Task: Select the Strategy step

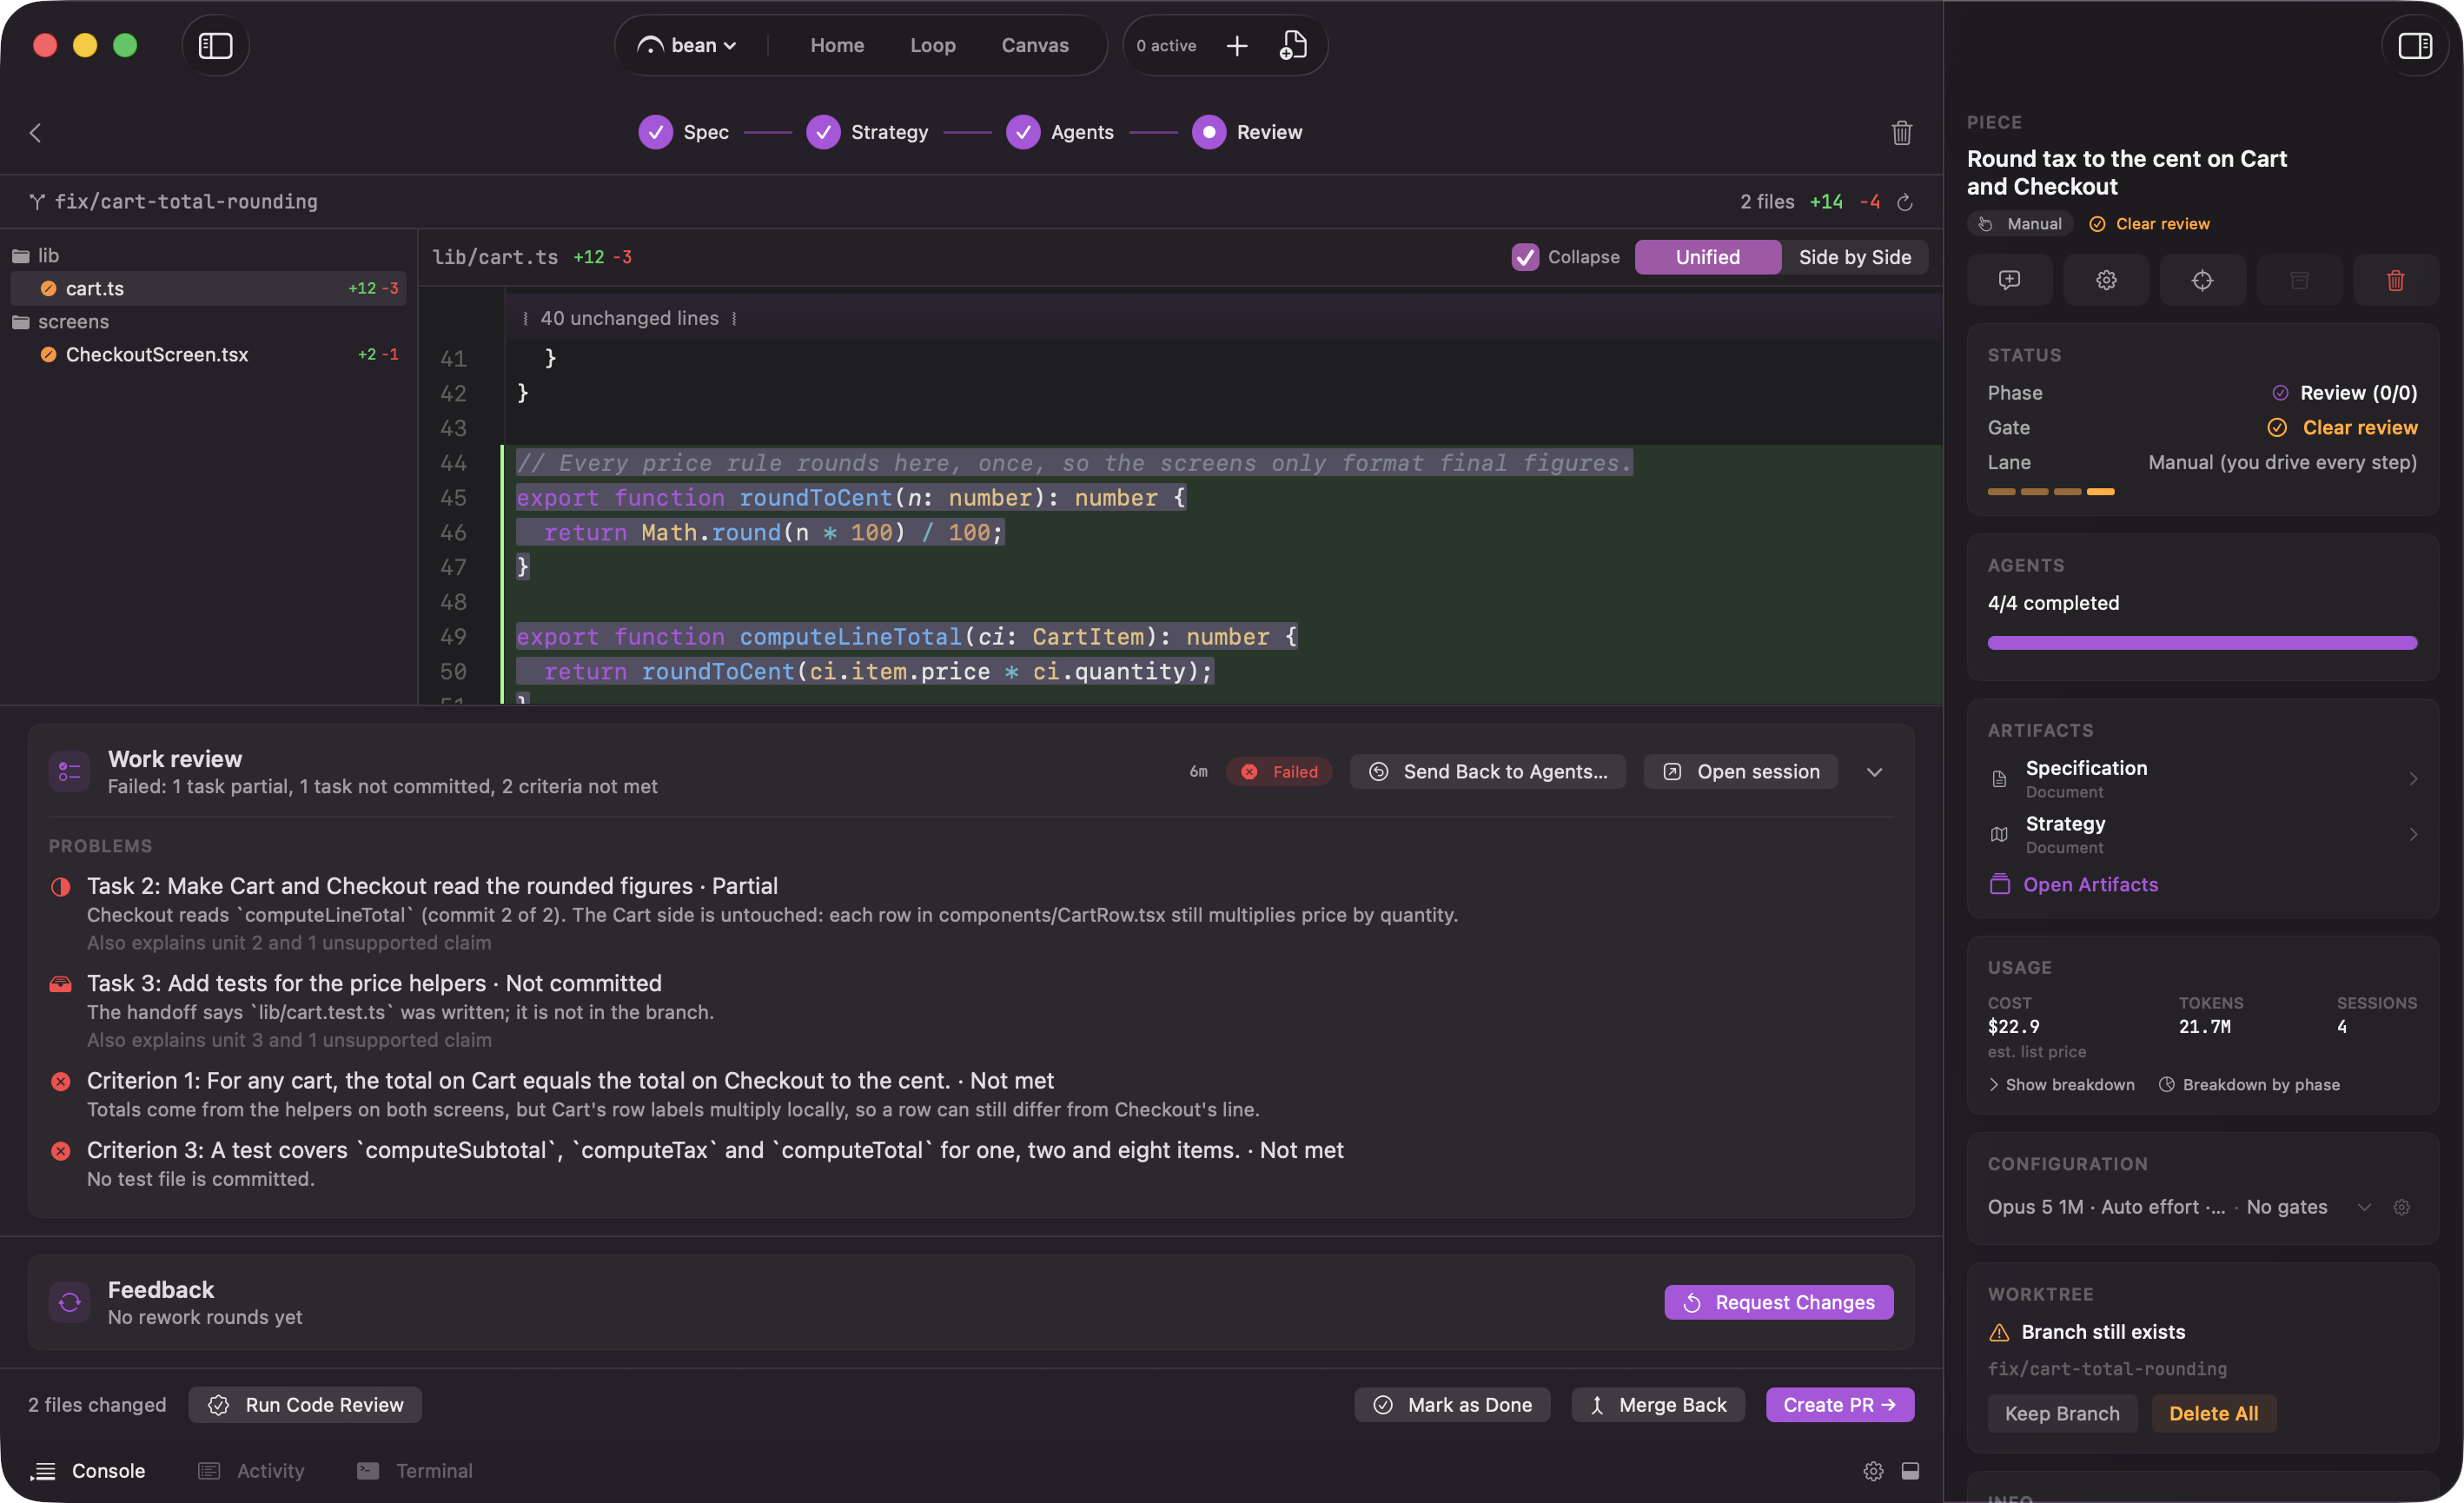Action: (867, 132)
